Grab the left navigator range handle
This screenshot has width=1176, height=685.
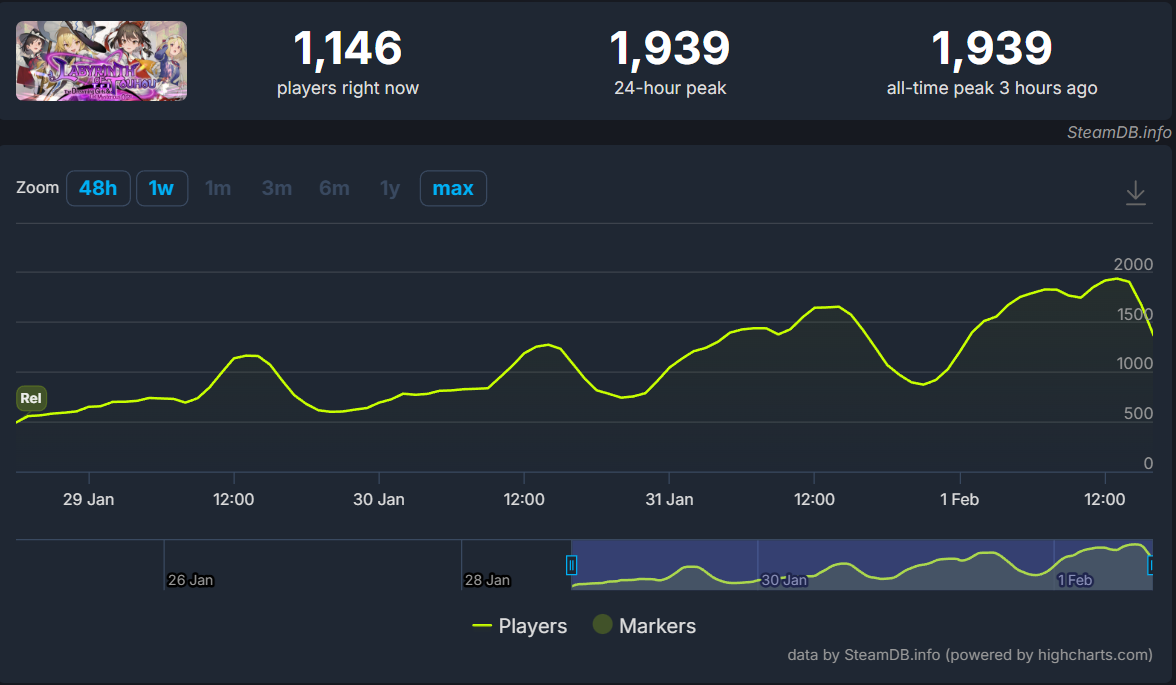coord(571,565)
